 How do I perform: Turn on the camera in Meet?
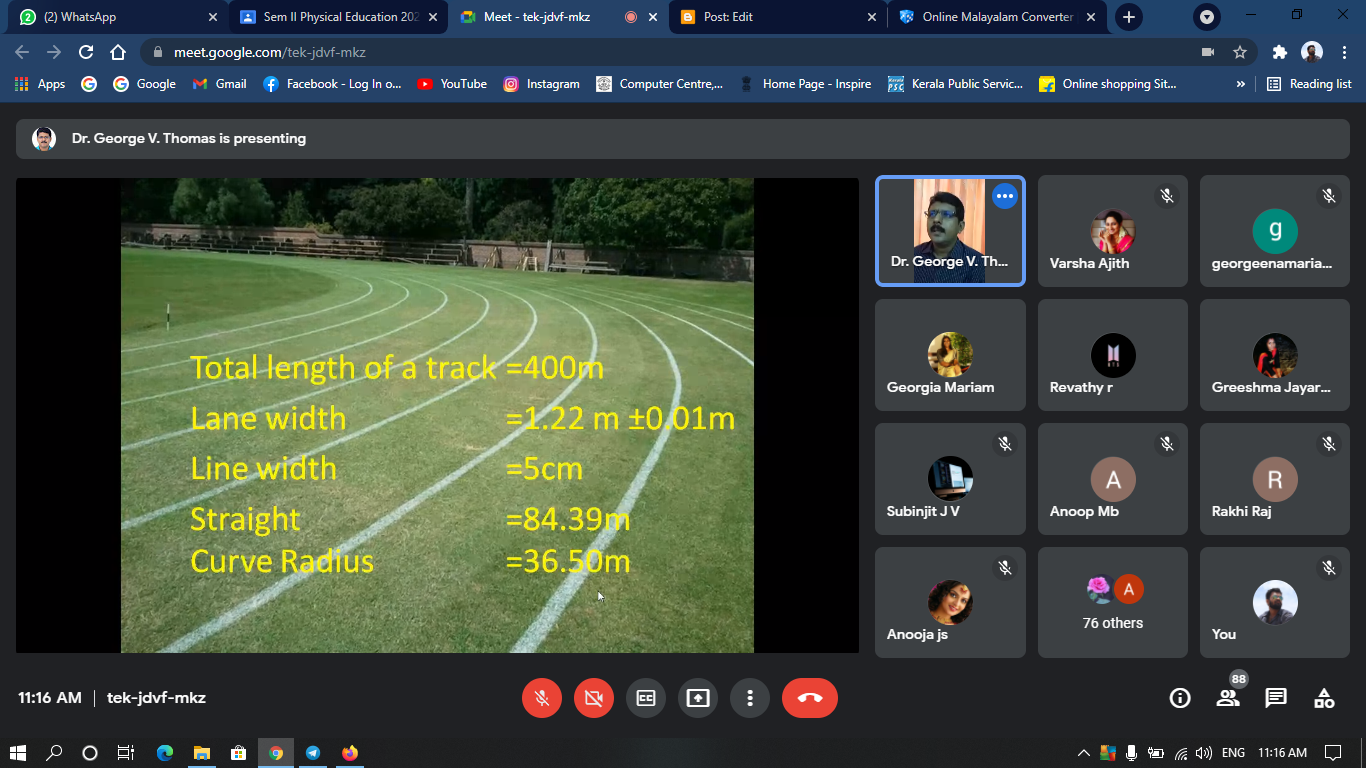tap(594, 698)
